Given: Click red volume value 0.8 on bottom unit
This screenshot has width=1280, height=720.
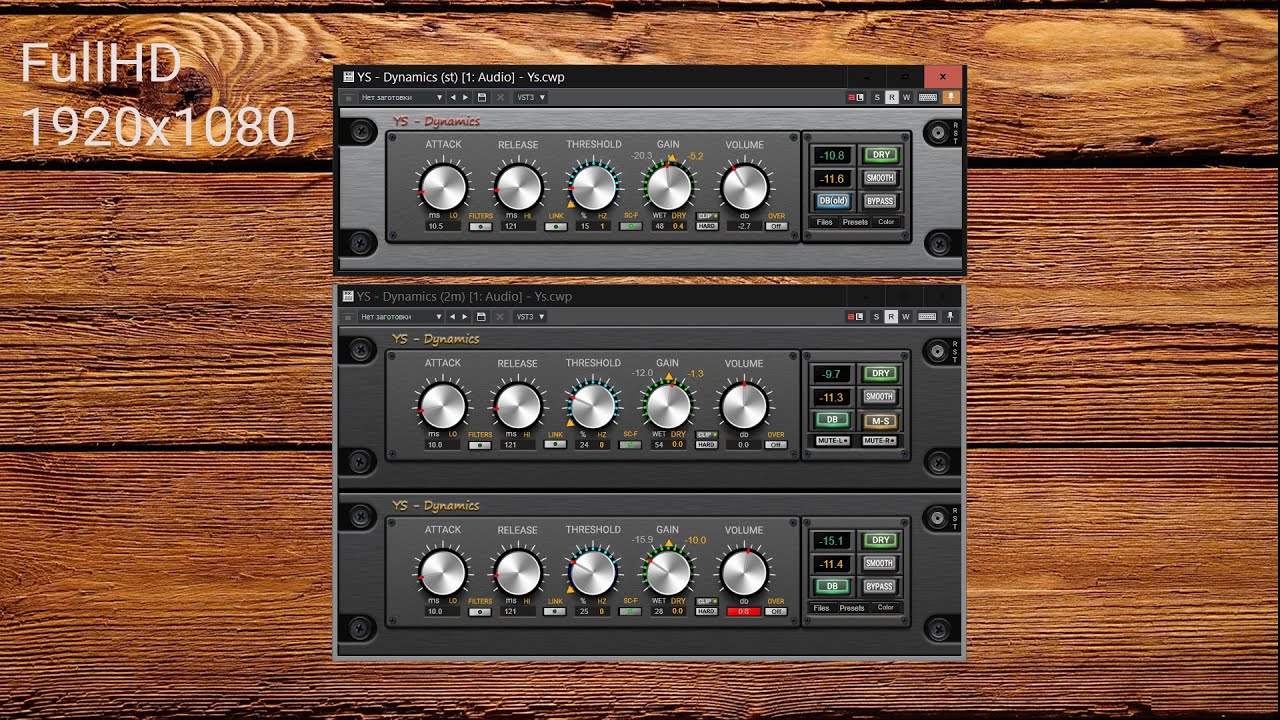Looking at the screenshot, I should coord(744,611).
